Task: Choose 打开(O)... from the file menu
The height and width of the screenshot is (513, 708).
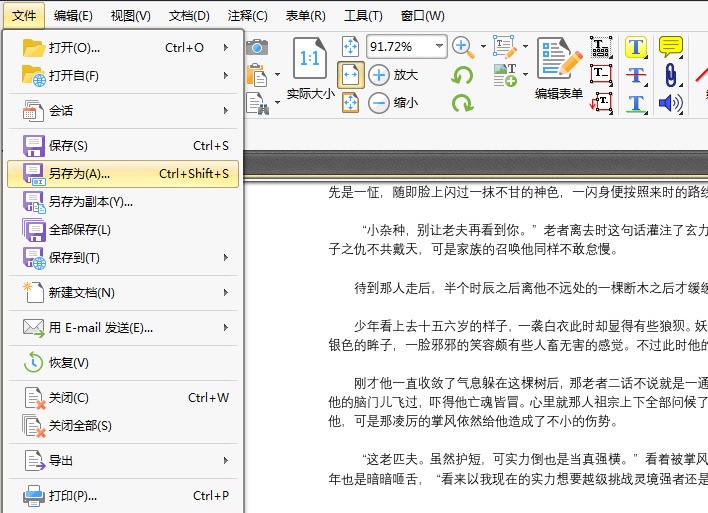Action: point(123,47)
